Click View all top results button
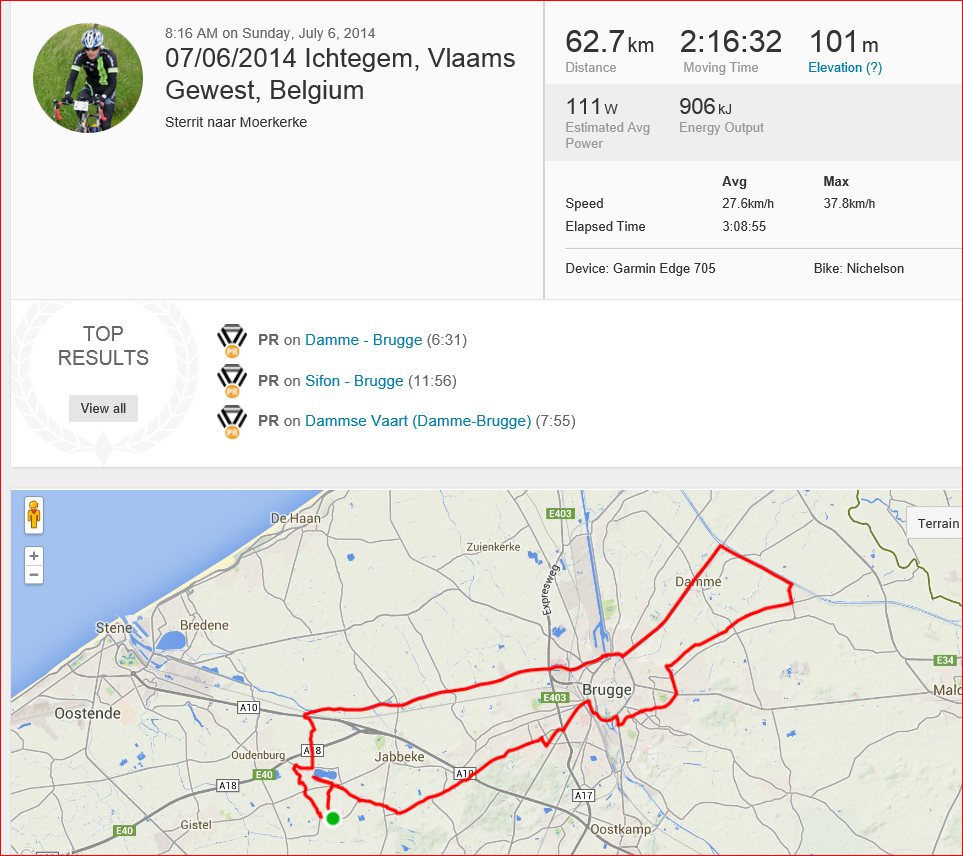 pos(103,408)
